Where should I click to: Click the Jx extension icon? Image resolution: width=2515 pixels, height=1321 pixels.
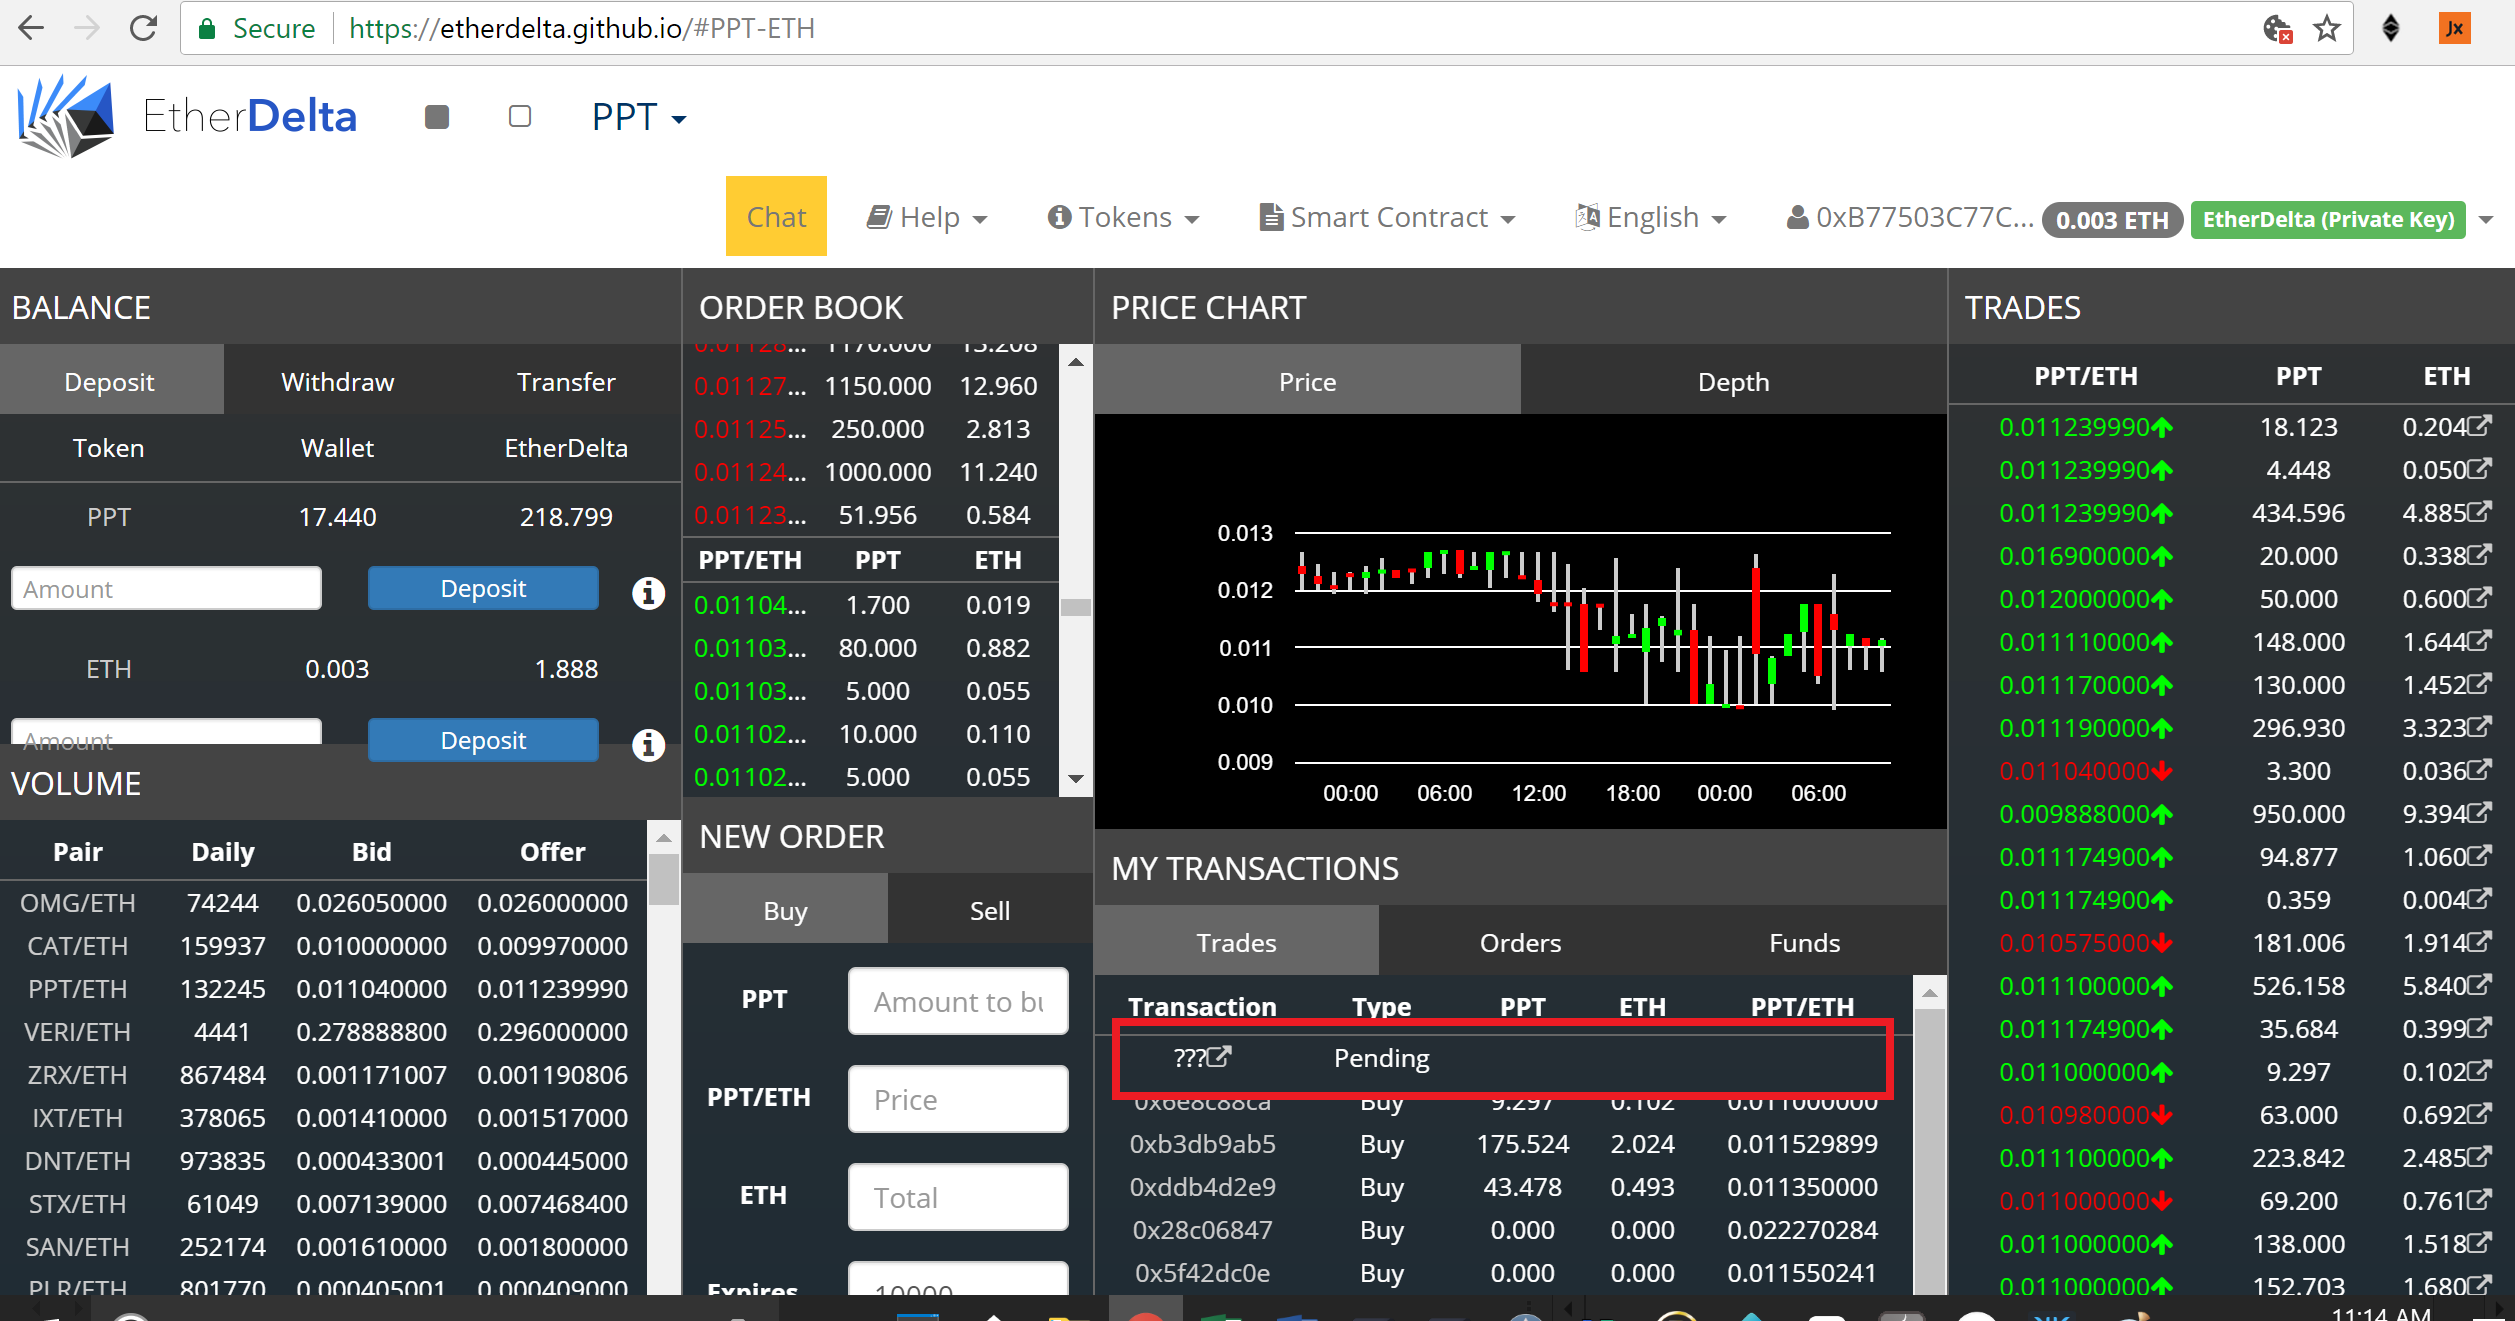[2455, 28]
